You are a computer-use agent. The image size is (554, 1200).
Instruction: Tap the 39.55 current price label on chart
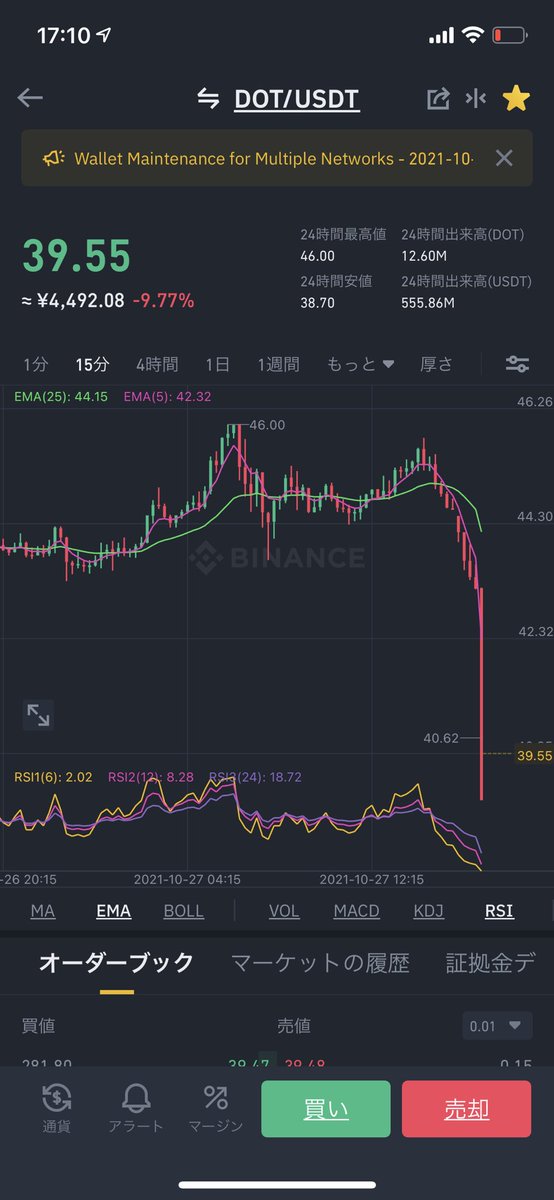(x=535, y=756)
